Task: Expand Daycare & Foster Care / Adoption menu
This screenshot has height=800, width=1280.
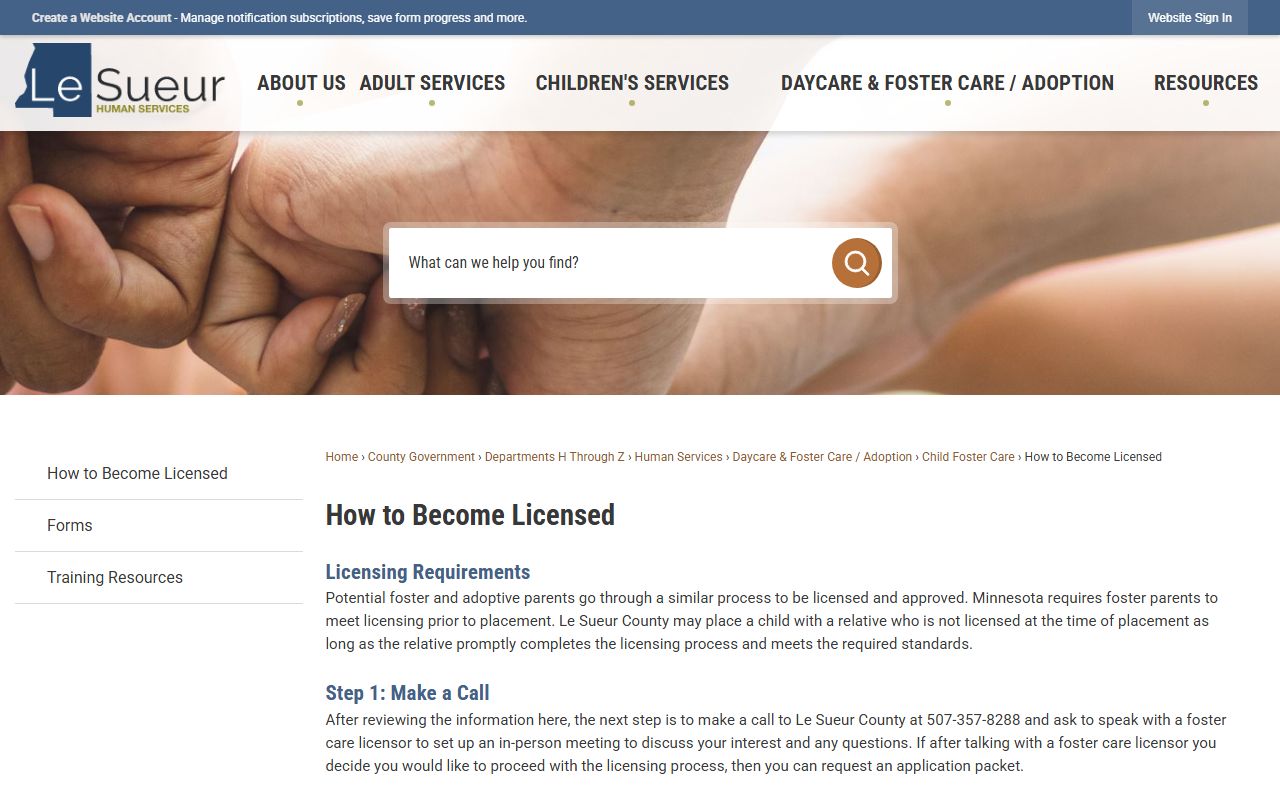Action: click(x=947, y=83)
